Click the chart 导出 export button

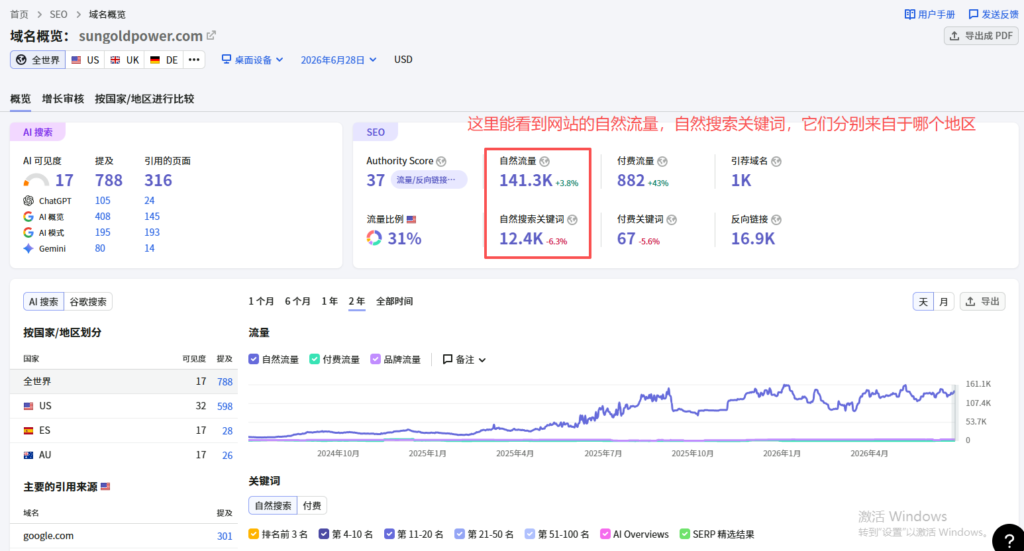983,302
